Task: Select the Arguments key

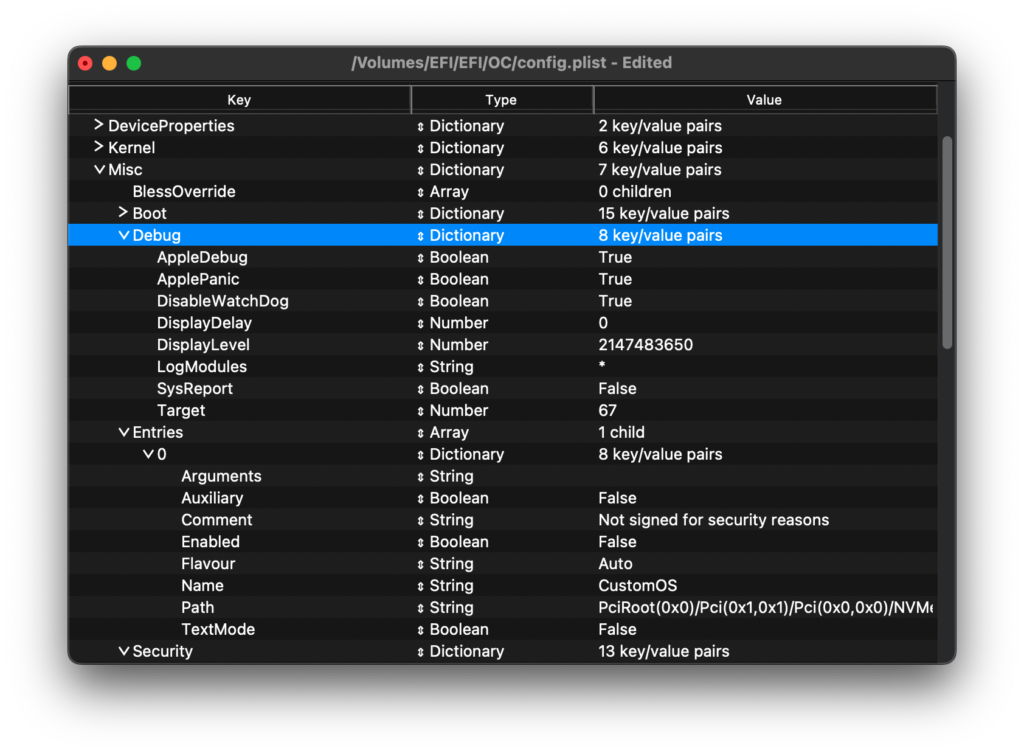Action: tap(221, 477)
